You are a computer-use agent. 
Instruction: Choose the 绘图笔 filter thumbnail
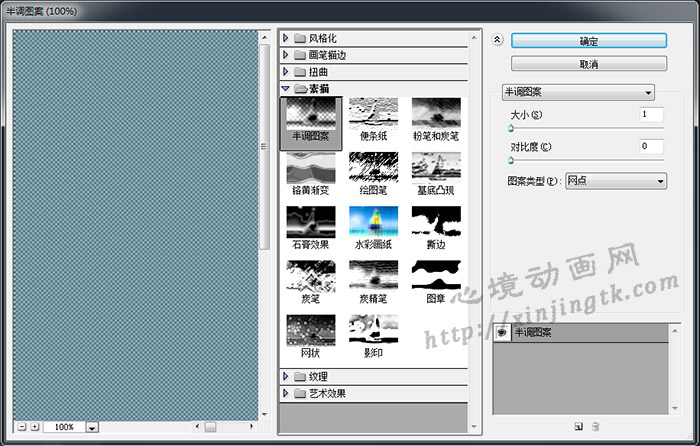[373, 173]
